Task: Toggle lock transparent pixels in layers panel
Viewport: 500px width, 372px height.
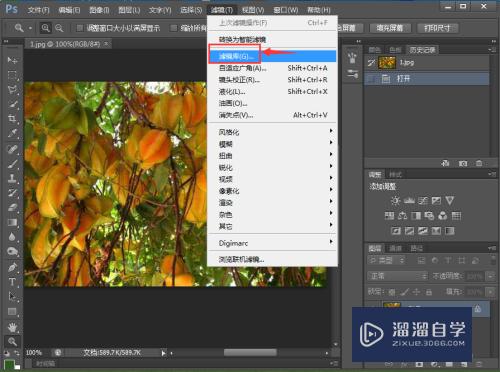Action: (x=392, y=292)
